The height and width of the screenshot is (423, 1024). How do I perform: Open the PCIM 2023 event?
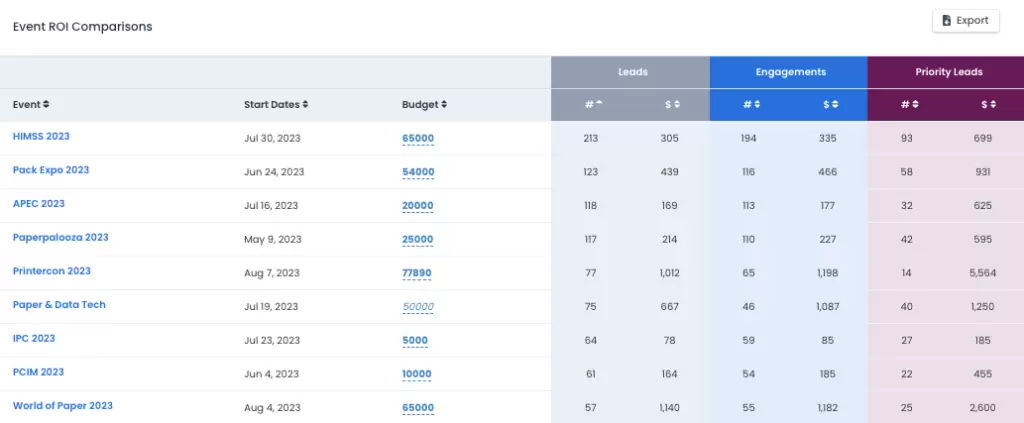[x=39, y=372]
